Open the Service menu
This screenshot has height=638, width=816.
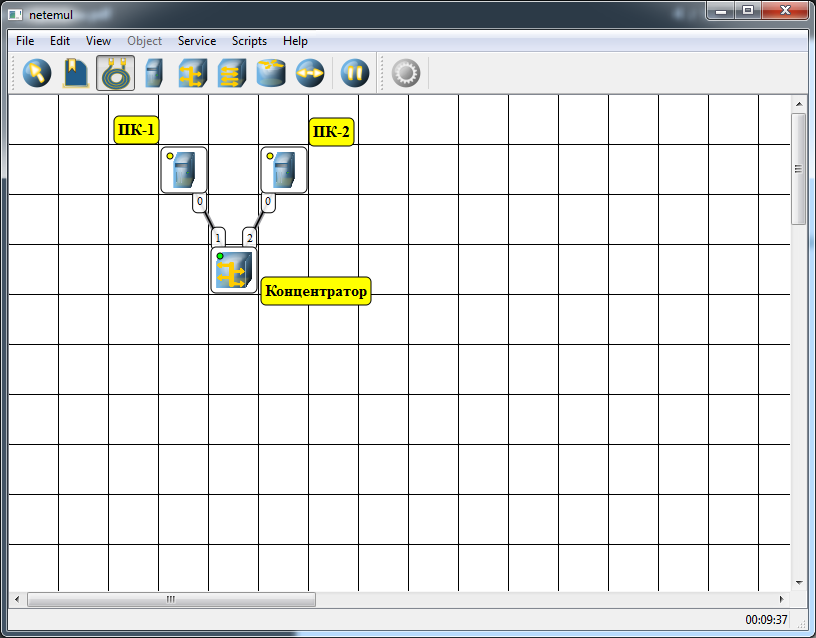197,41
